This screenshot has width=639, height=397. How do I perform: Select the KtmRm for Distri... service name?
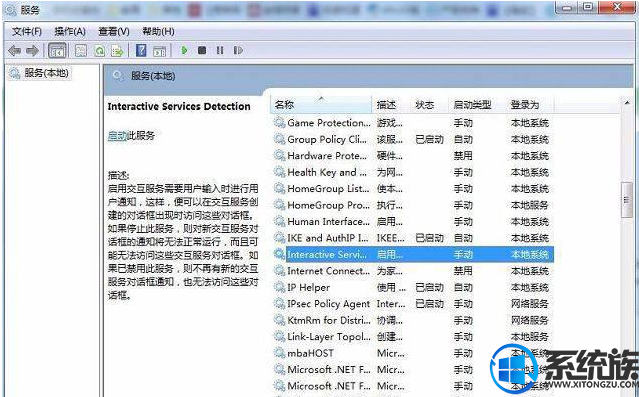pos(328,320)
